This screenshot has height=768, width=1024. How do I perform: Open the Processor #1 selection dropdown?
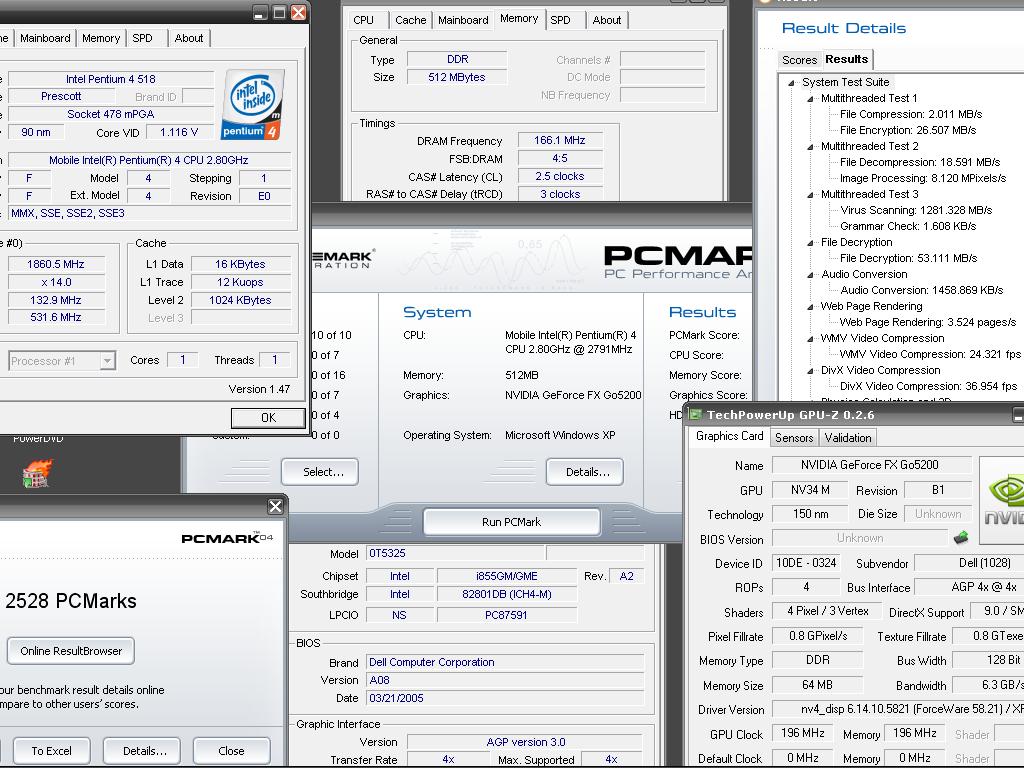tap(107, 360)
